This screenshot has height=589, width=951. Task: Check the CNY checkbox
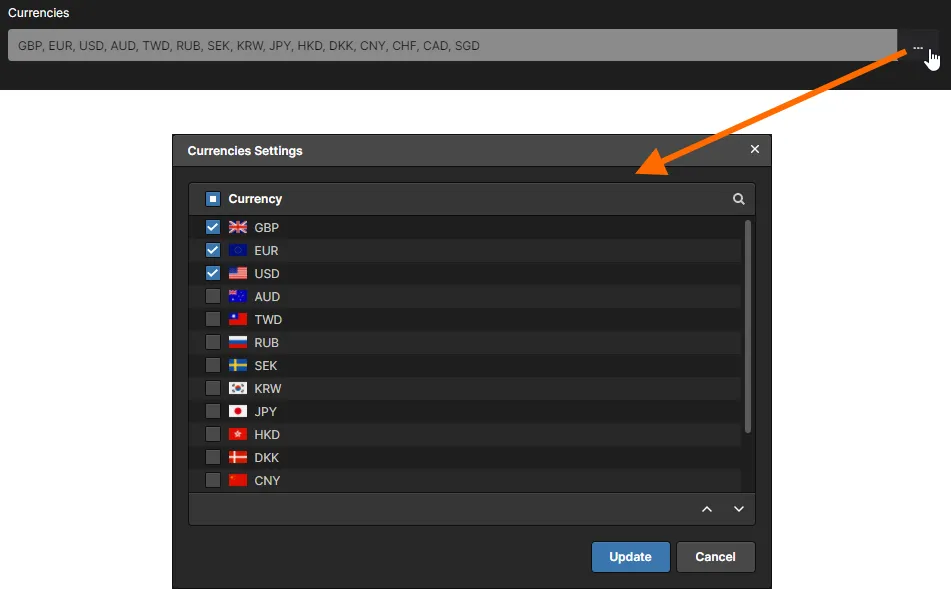(212, 480)
